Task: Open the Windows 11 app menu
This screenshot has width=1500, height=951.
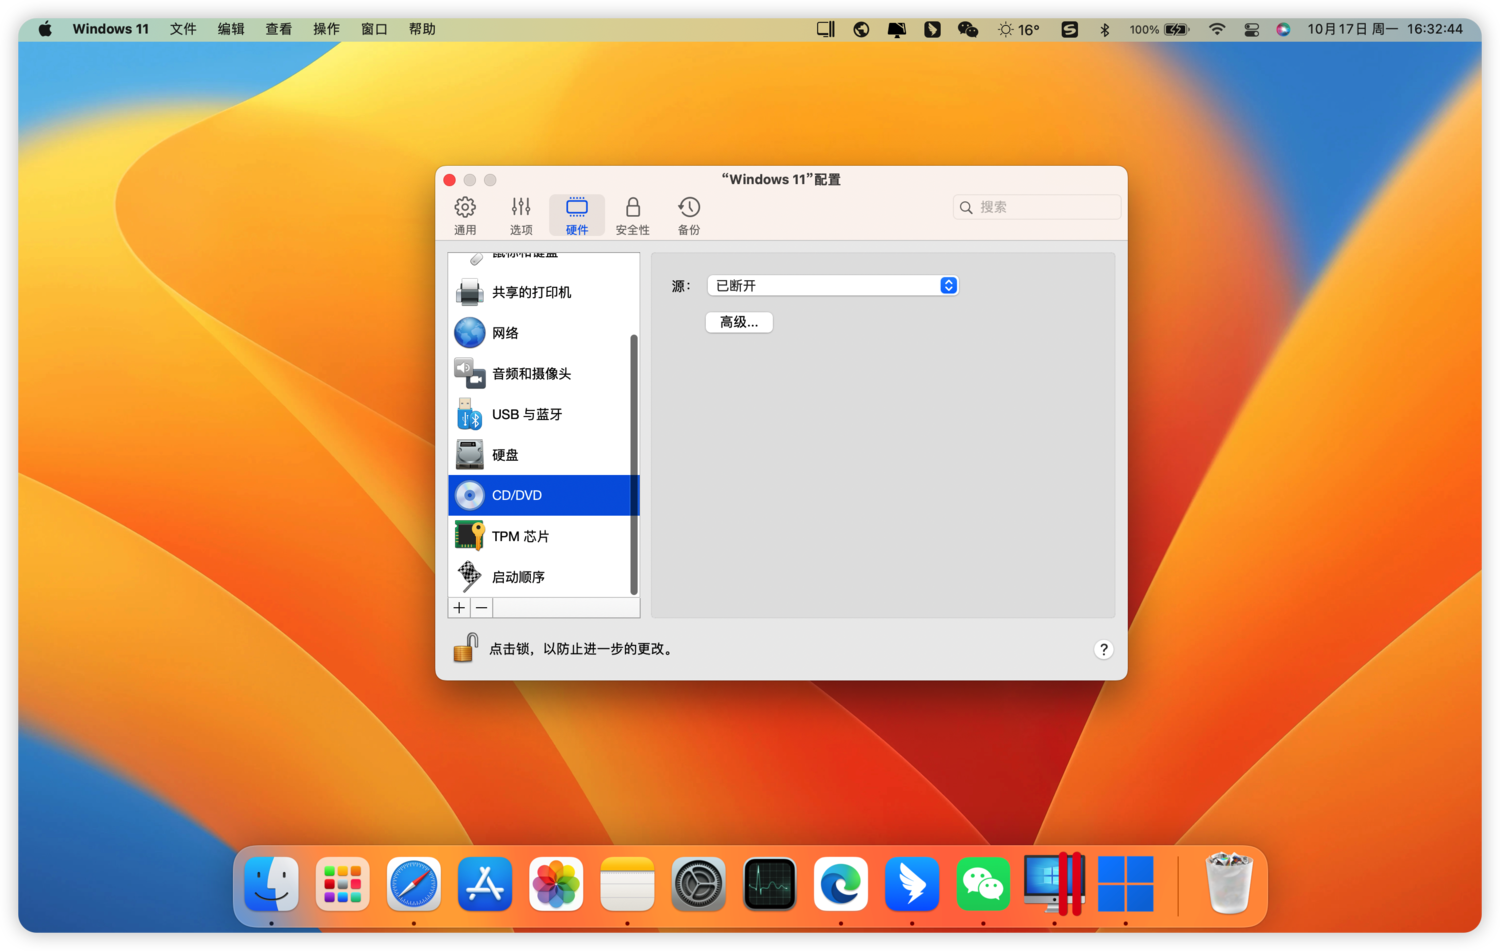Action: (x=110, y=29)
